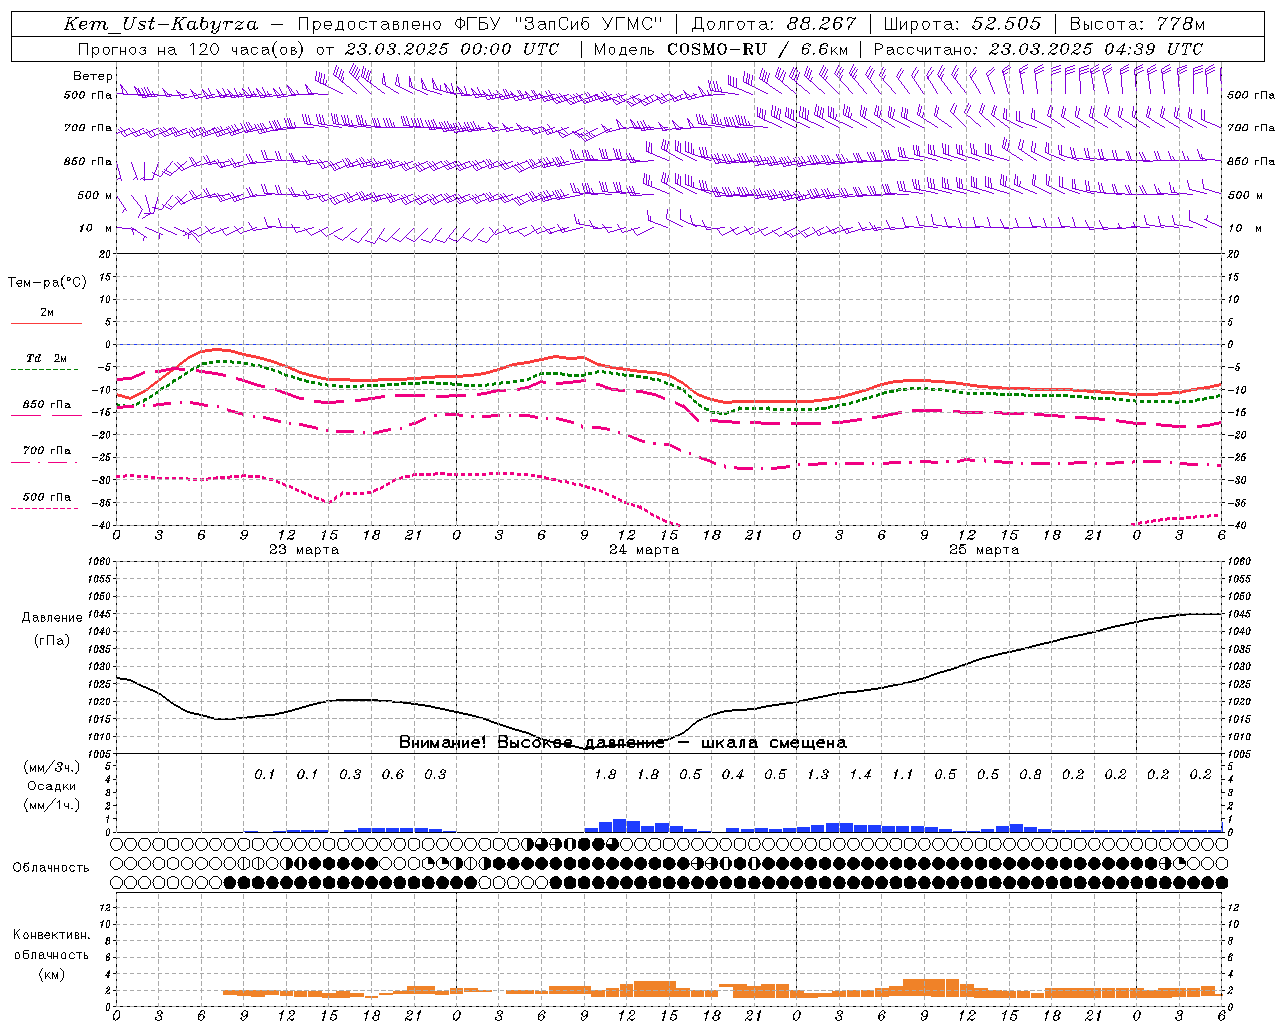Click the 24 марта date label
The height and width of the screenshot is (1024, 1280).
pyautogui.click(x=645, y=550)
